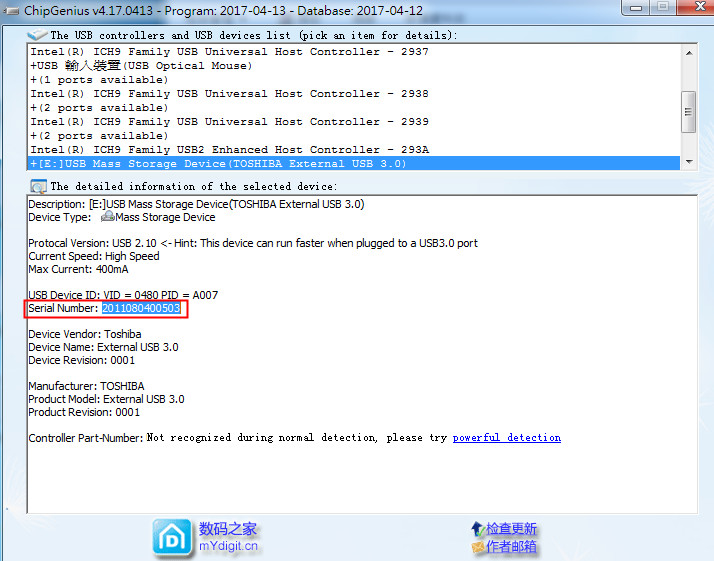Click the ChipGenius title bar app icon
This screenshot has width=714, height=561.
pyautogui.click(x=11, y=10)
